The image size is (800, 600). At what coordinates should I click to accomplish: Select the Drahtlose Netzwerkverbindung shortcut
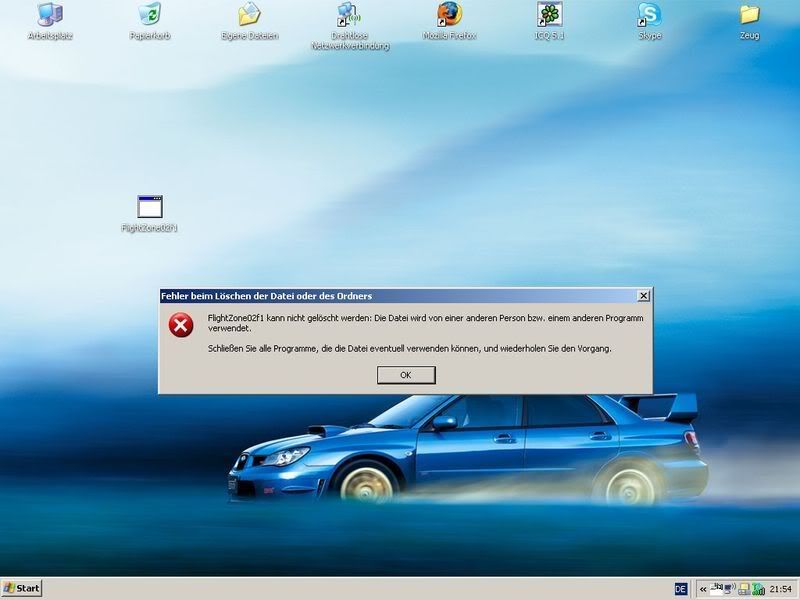[350, 27]
